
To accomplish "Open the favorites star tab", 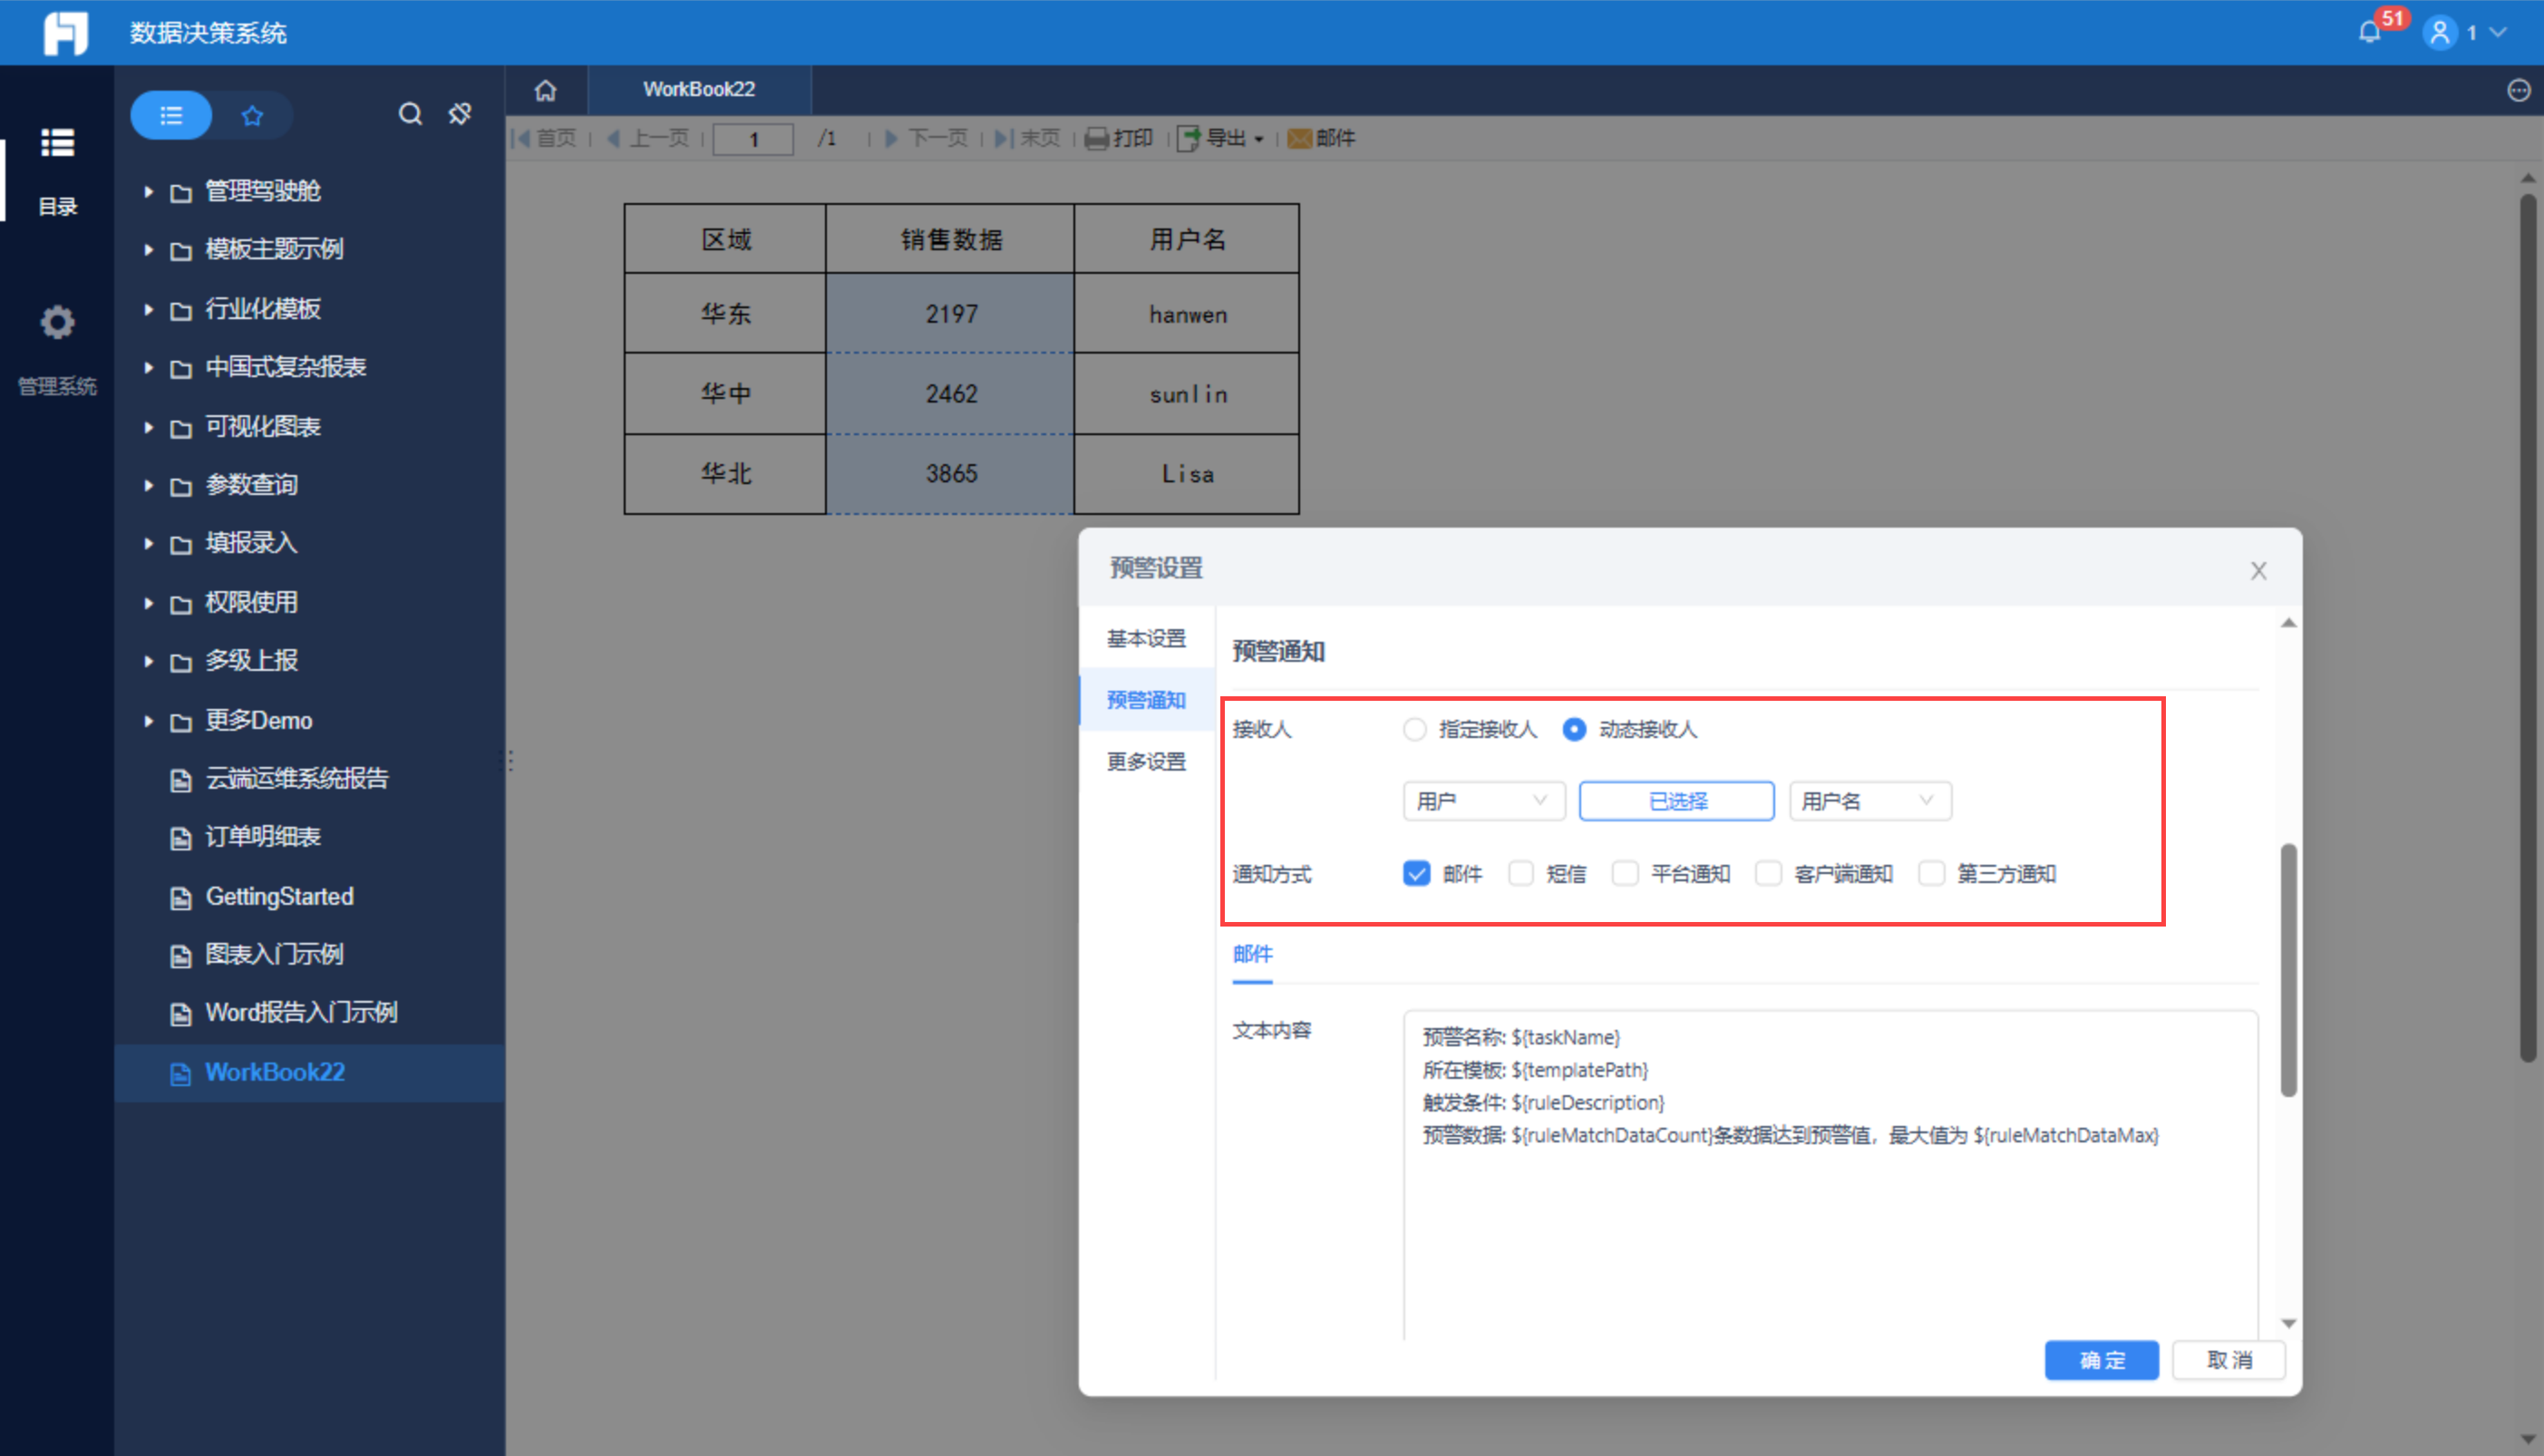I will [252, 115].
